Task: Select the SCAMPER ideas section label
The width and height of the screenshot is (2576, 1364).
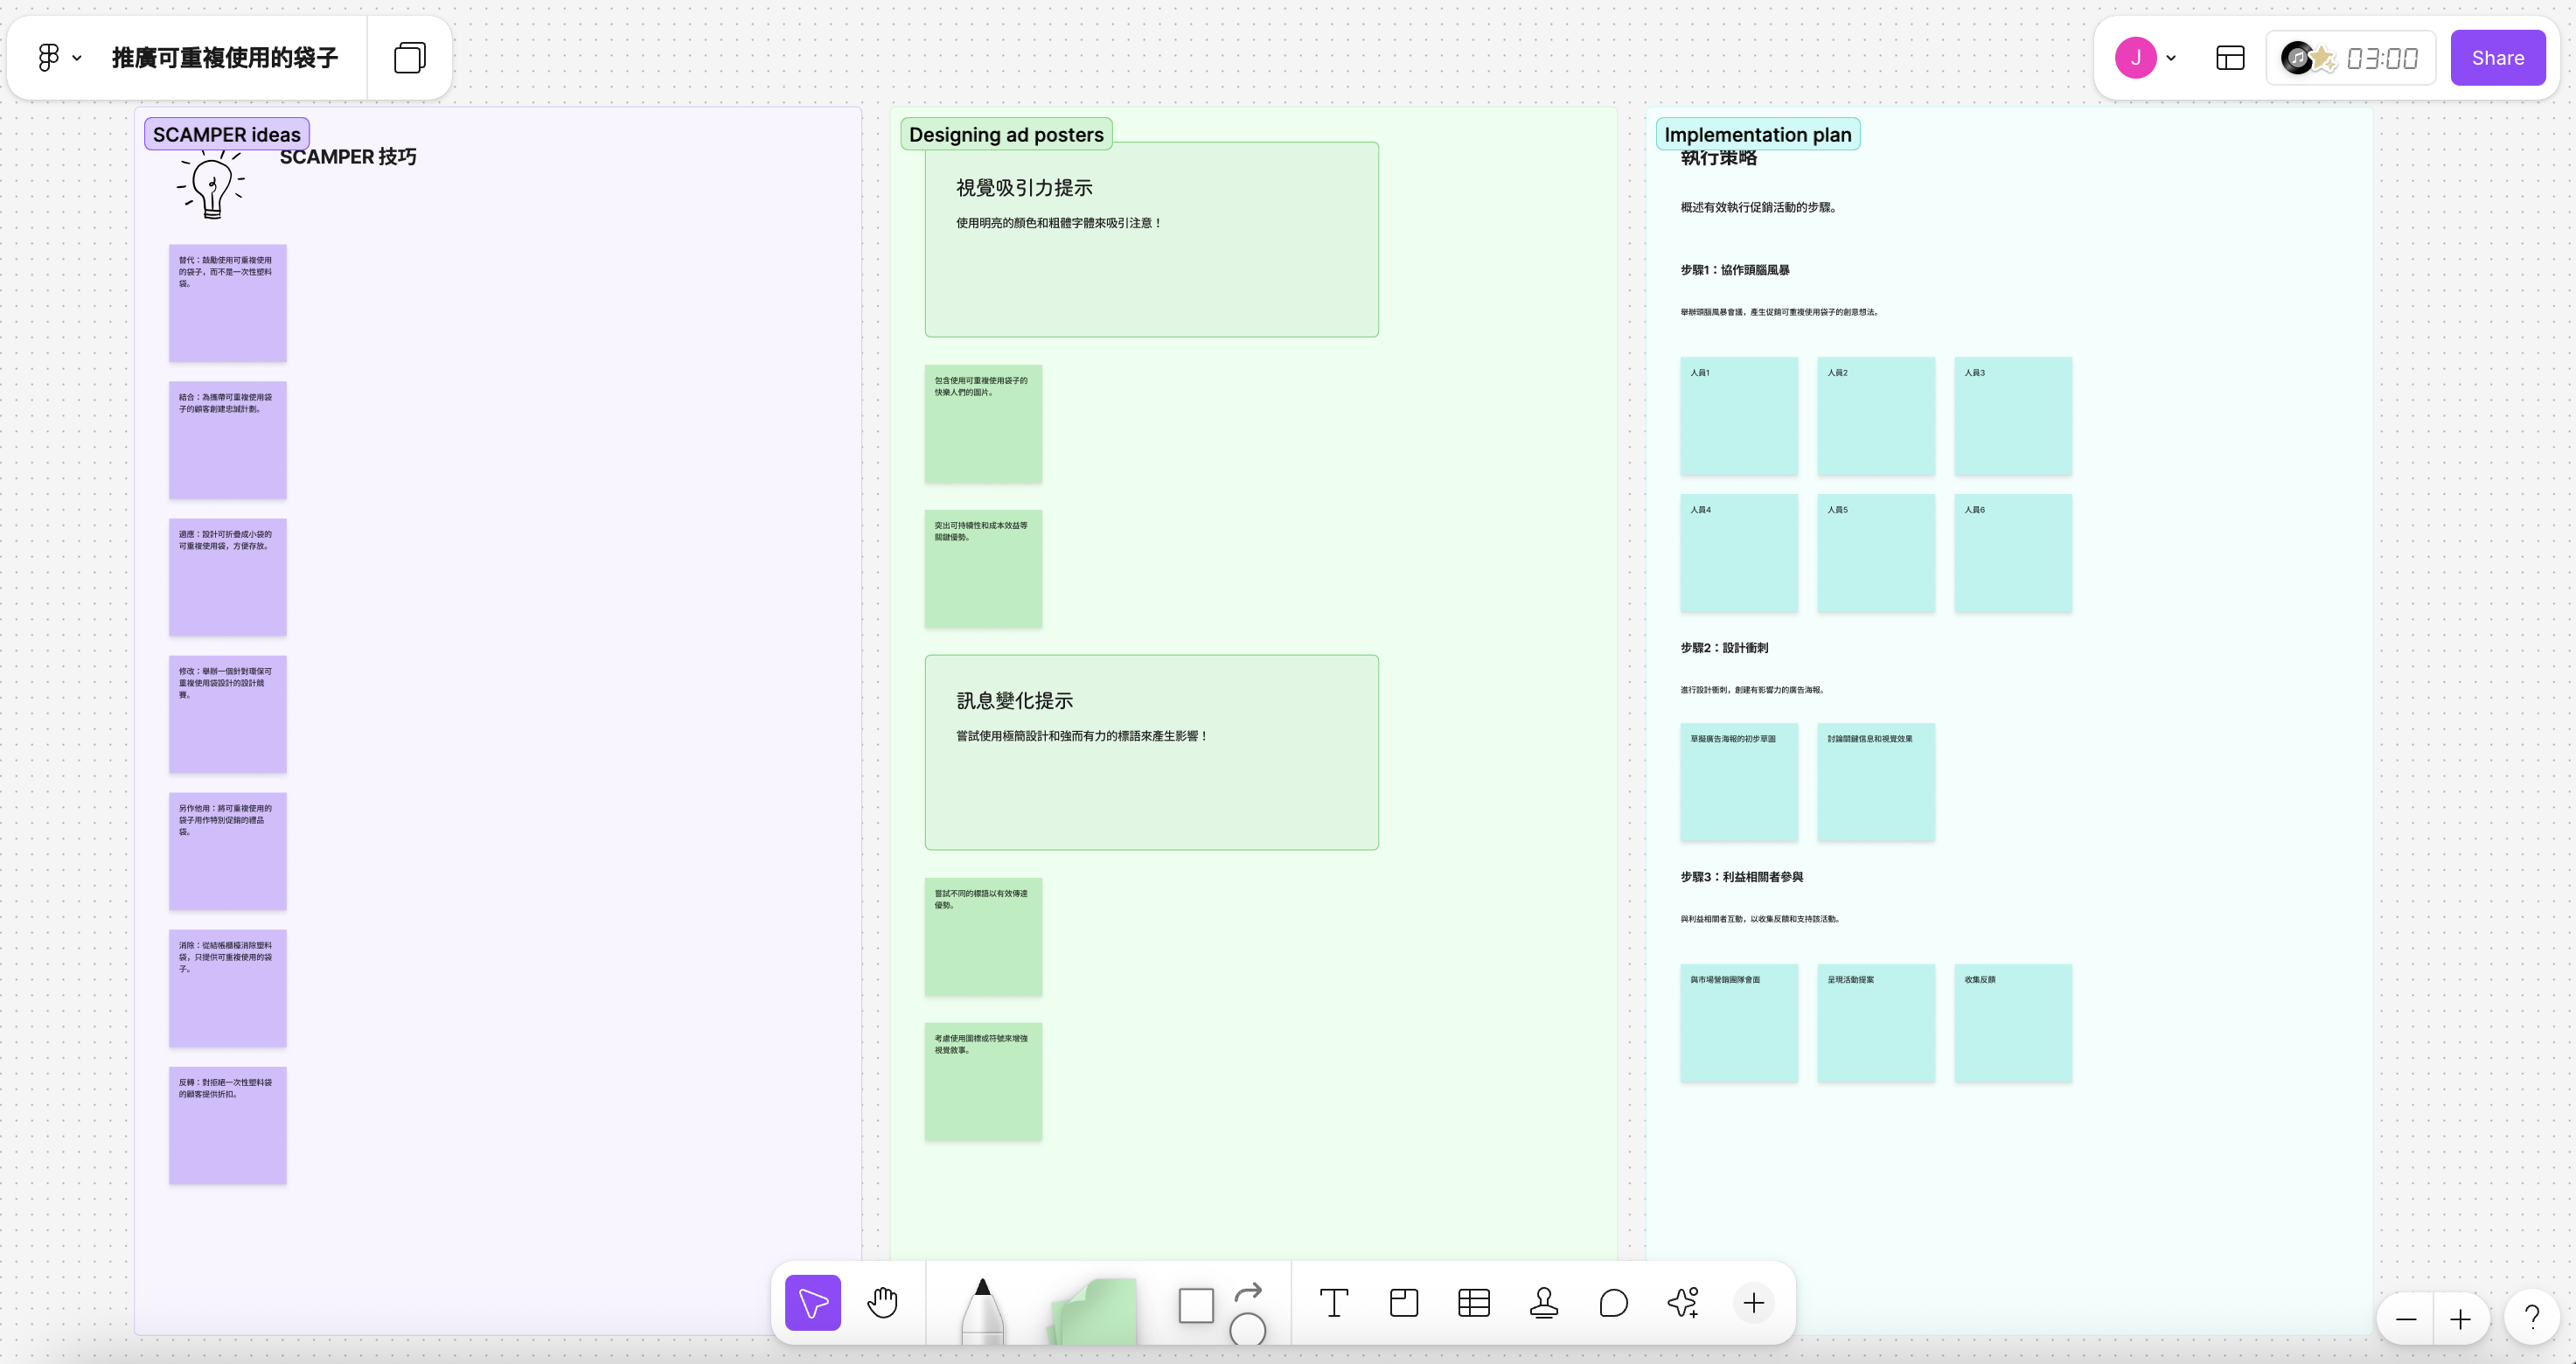Action: tap(226, 134)
